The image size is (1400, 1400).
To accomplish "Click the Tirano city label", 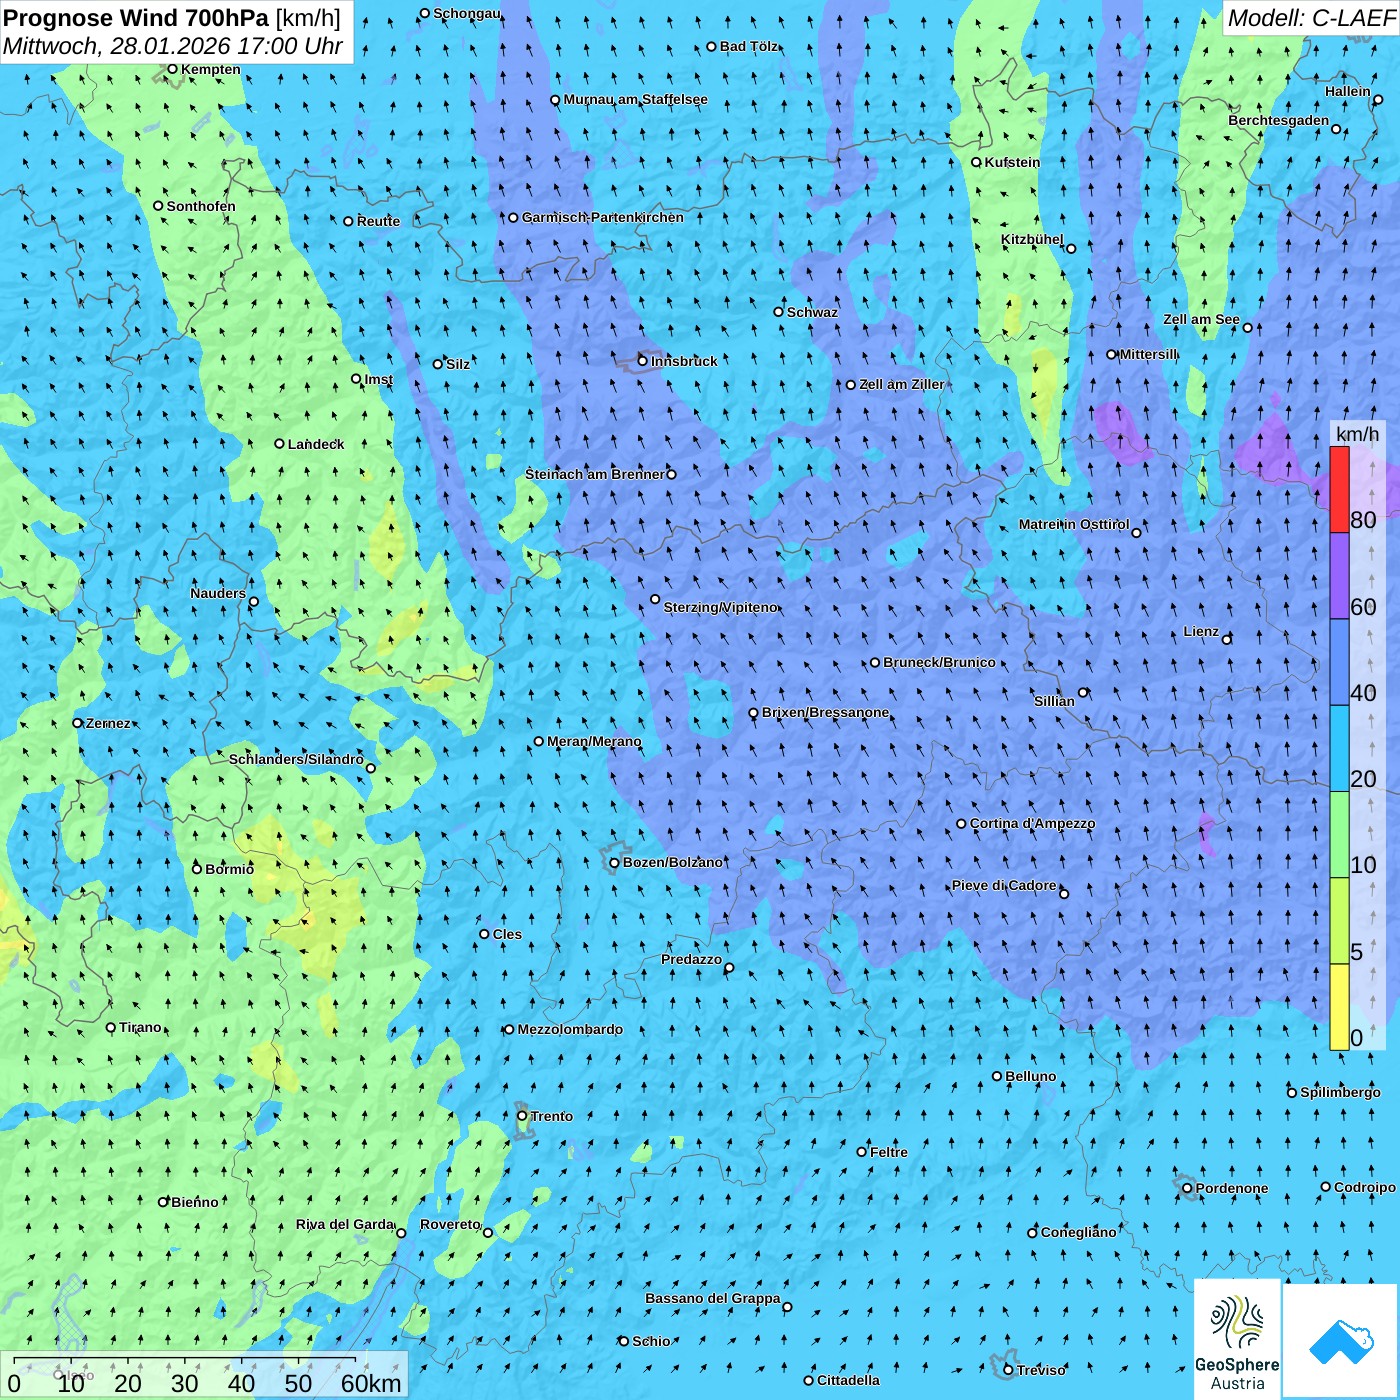I will [x=140, y=1027].
